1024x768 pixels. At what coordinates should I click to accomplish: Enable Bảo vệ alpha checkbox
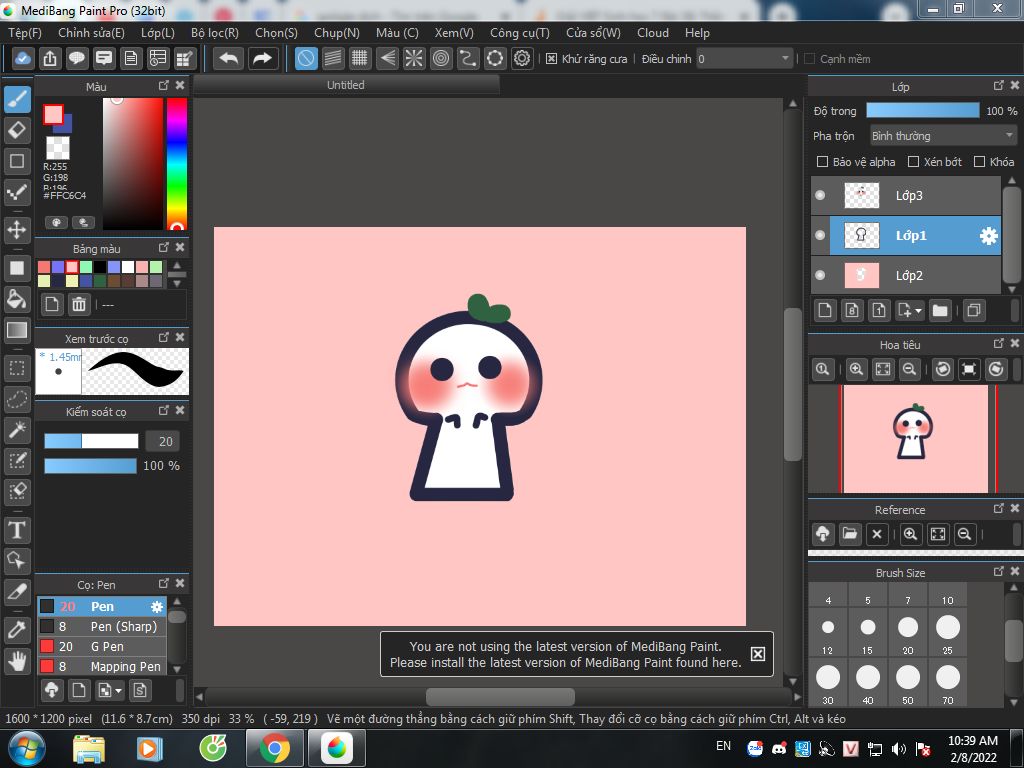(823, 161)
